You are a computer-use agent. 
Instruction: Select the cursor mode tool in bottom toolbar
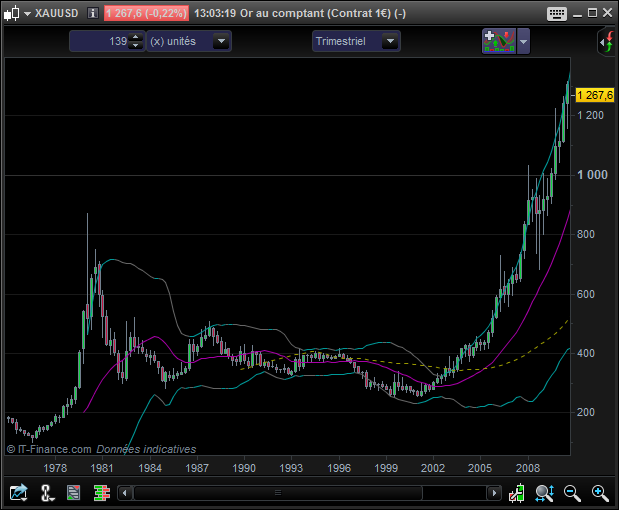47,492
